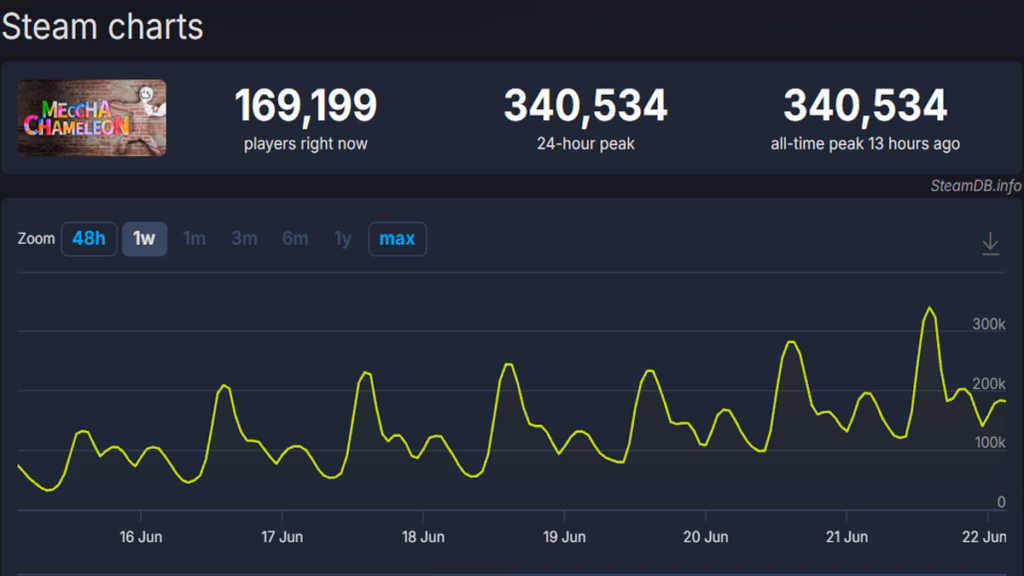Select the 6m zoom range
Image resolution: width=1024 pixels, height=576 pixels.
point(295,239)
